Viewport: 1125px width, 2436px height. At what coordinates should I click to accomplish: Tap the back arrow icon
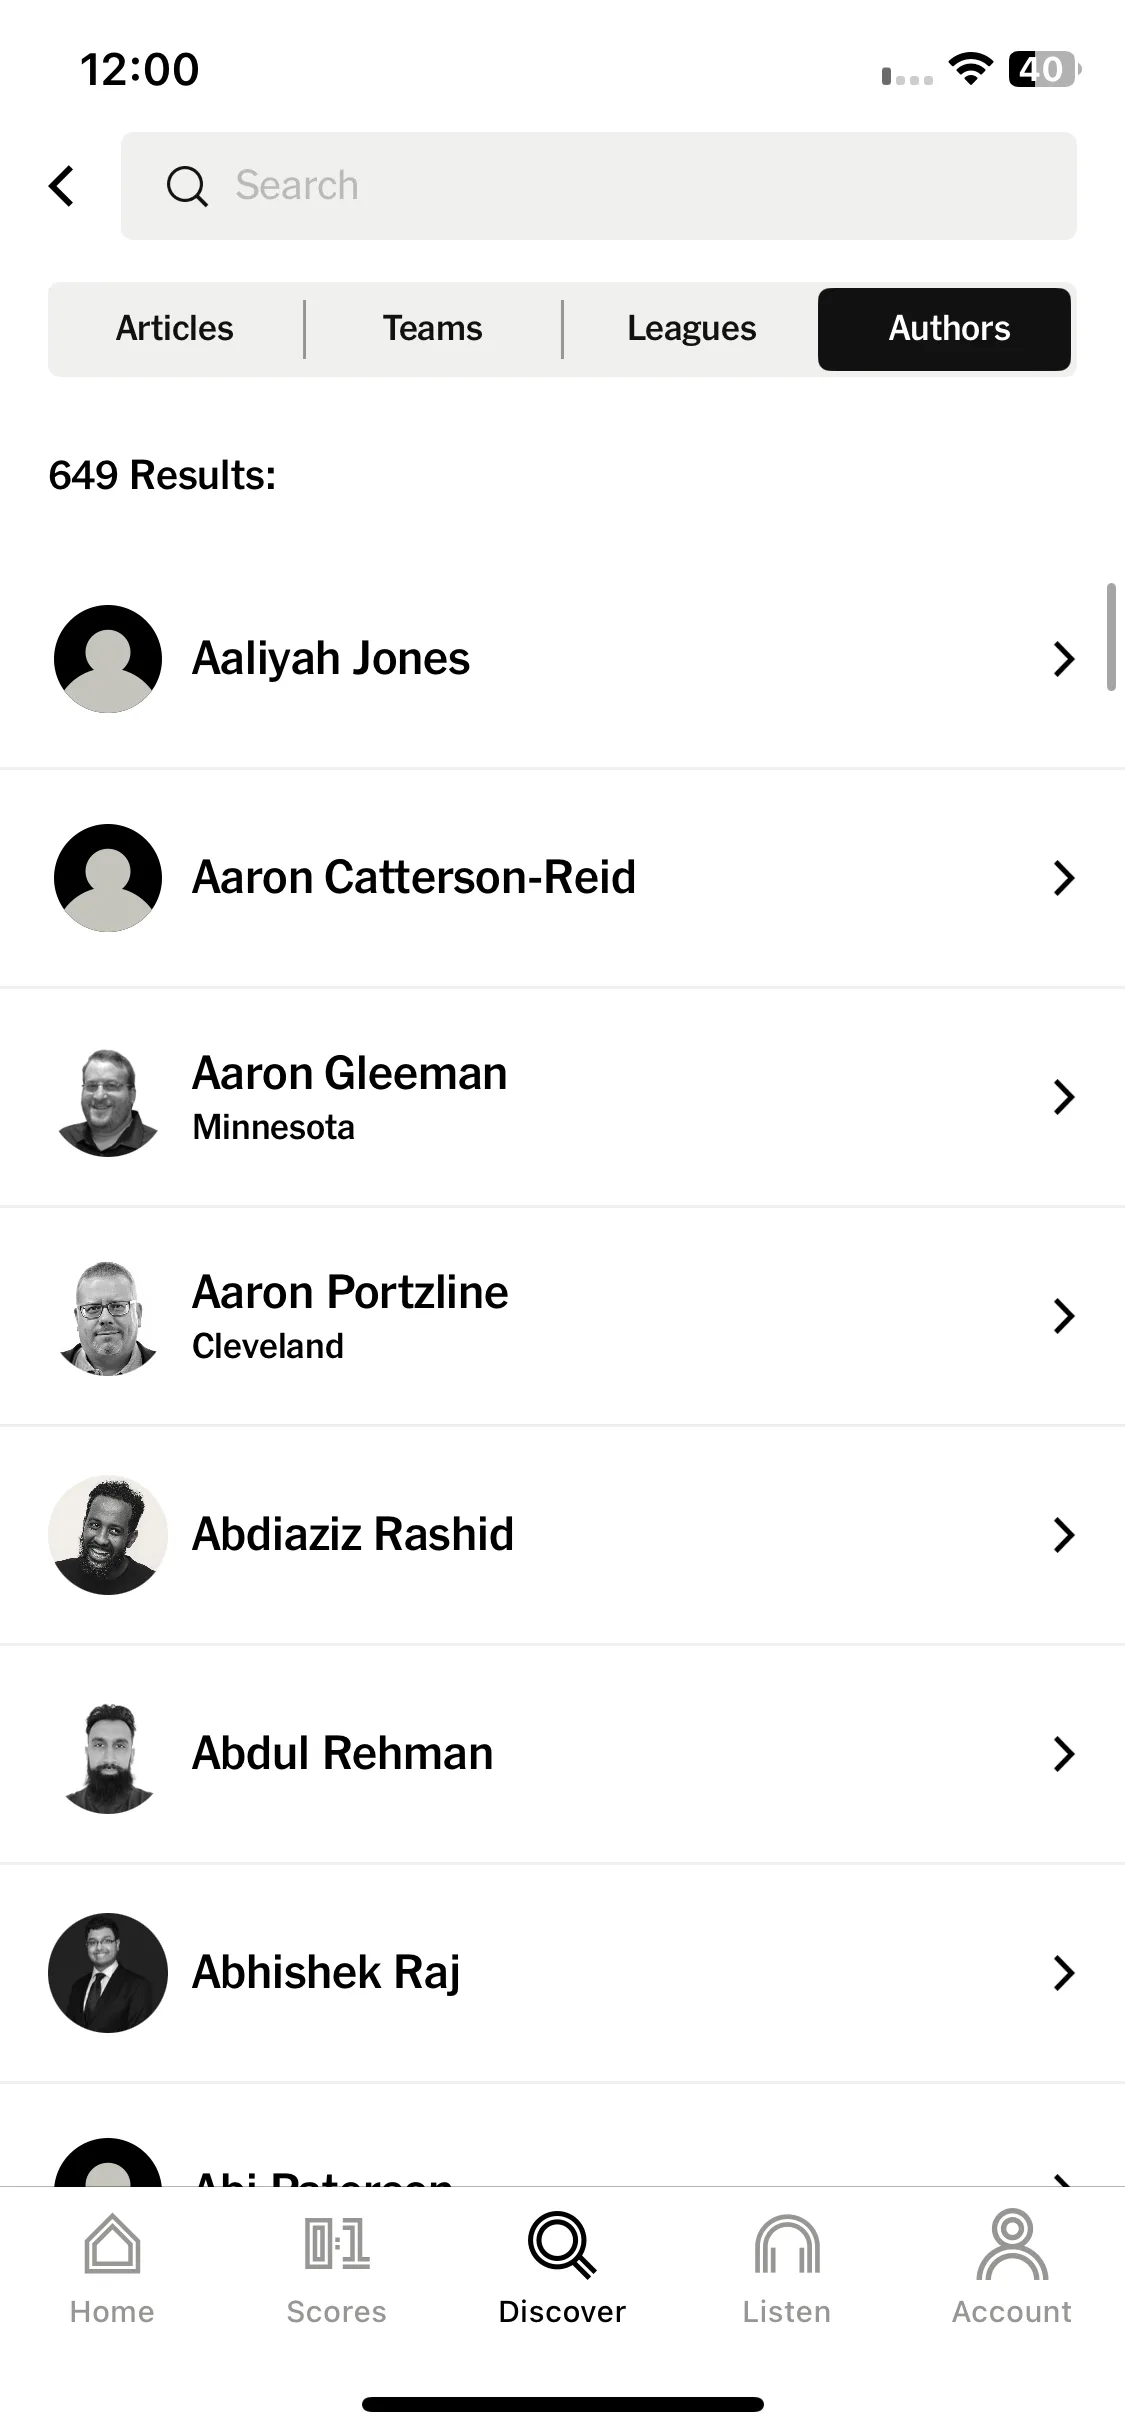pyautogui.click(x=62, y=186)
